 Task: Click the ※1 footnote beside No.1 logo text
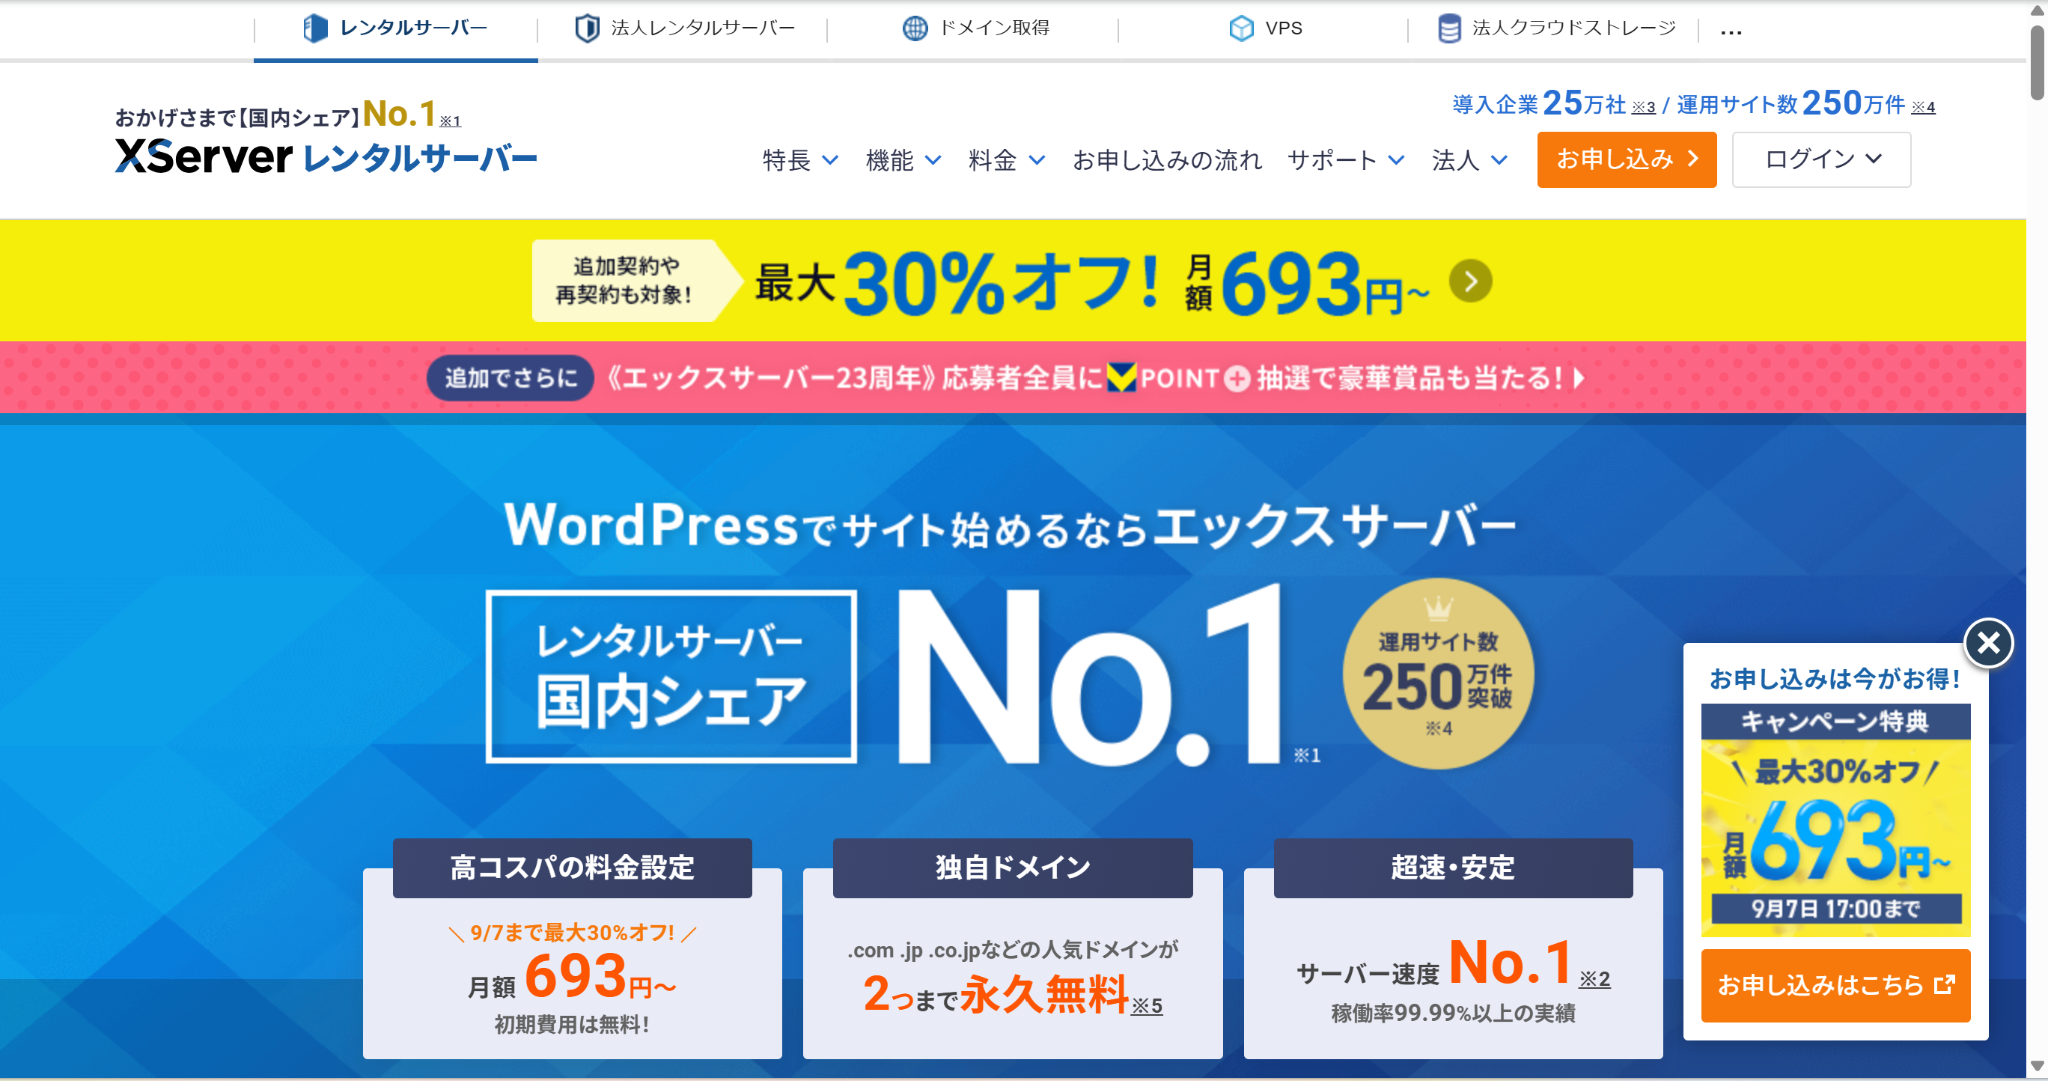[451, 121]
